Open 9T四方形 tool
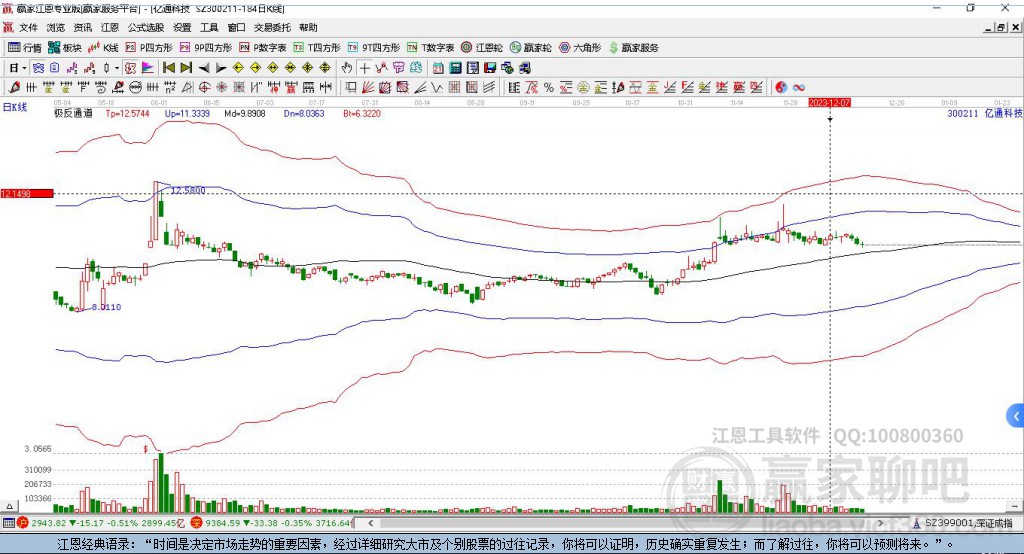The height and width of the screenshot is (554, 1024). pyautogui.click(x=374, y=48)
